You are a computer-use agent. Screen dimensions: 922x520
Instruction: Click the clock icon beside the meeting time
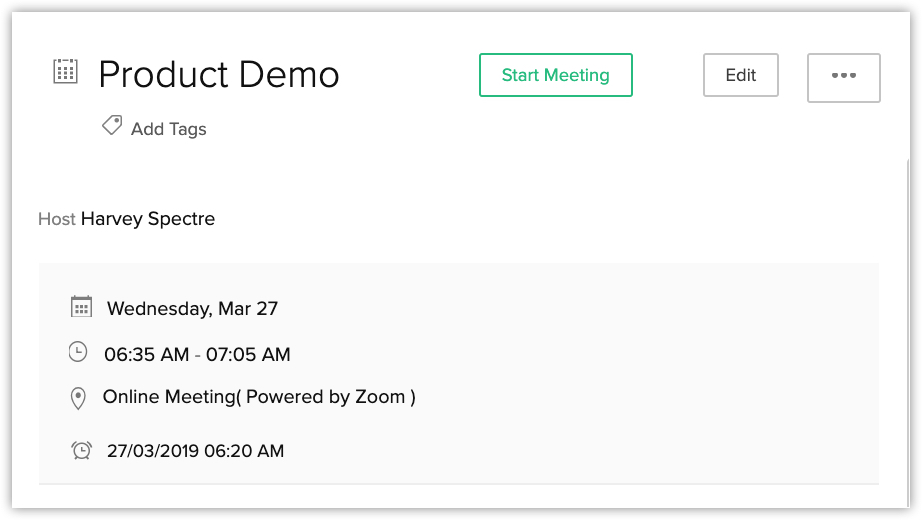click(78, 352)
